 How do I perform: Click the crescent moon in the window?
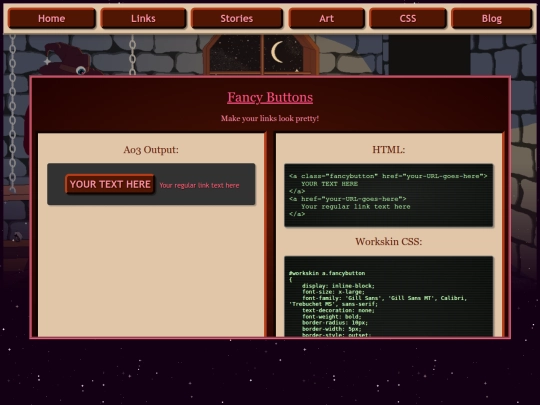(x=277, y=52)
